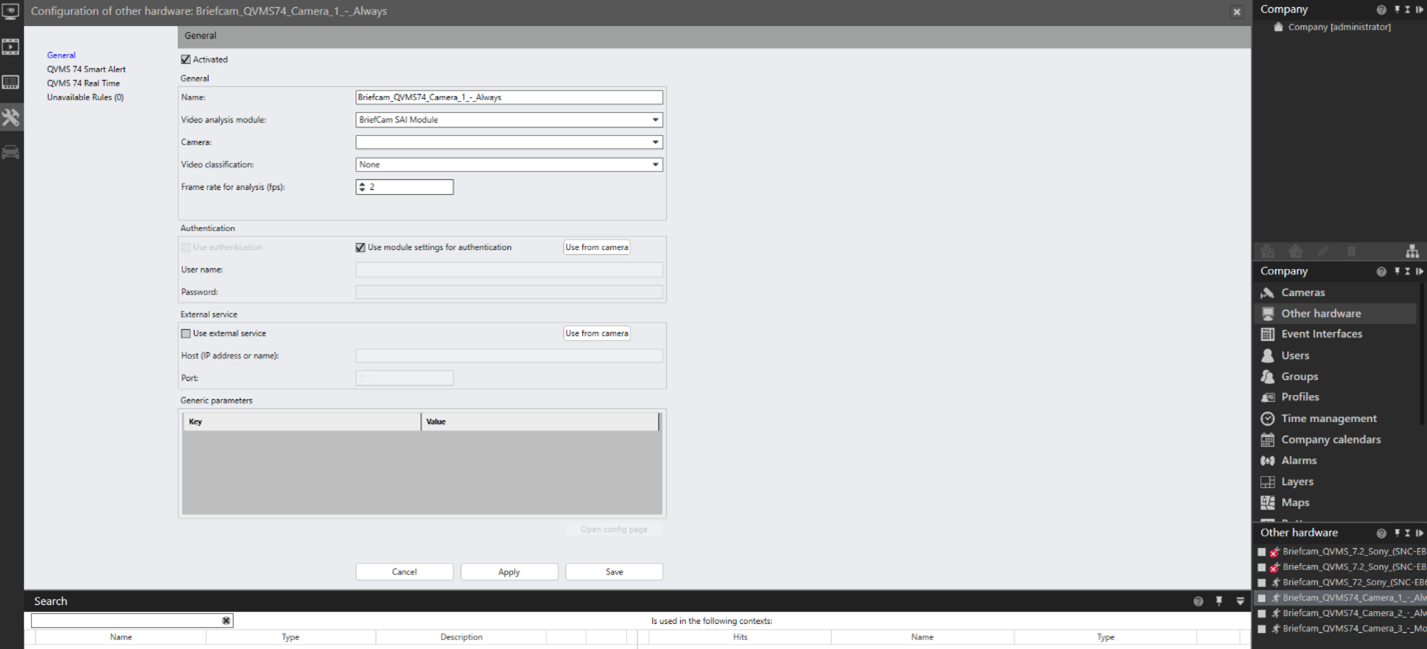This screenshot has height=649, width=1427.
Task: Click Use from camera in Authentication
Action: (597, 247)
